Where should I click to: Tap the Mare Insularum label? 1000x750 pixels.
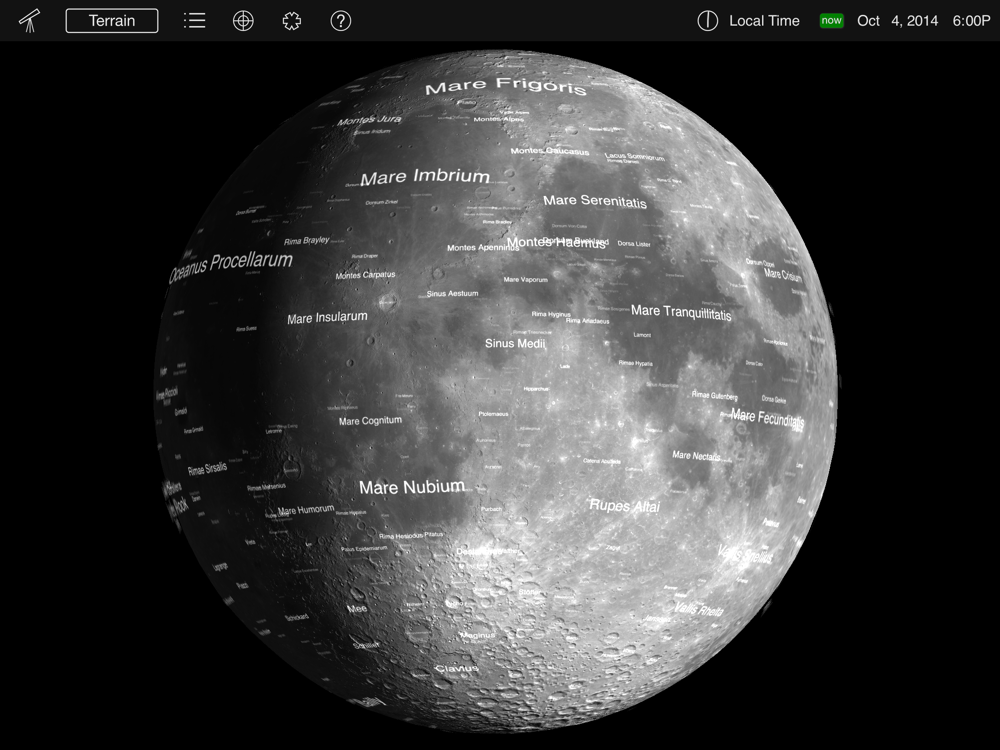tap(327, 317)
